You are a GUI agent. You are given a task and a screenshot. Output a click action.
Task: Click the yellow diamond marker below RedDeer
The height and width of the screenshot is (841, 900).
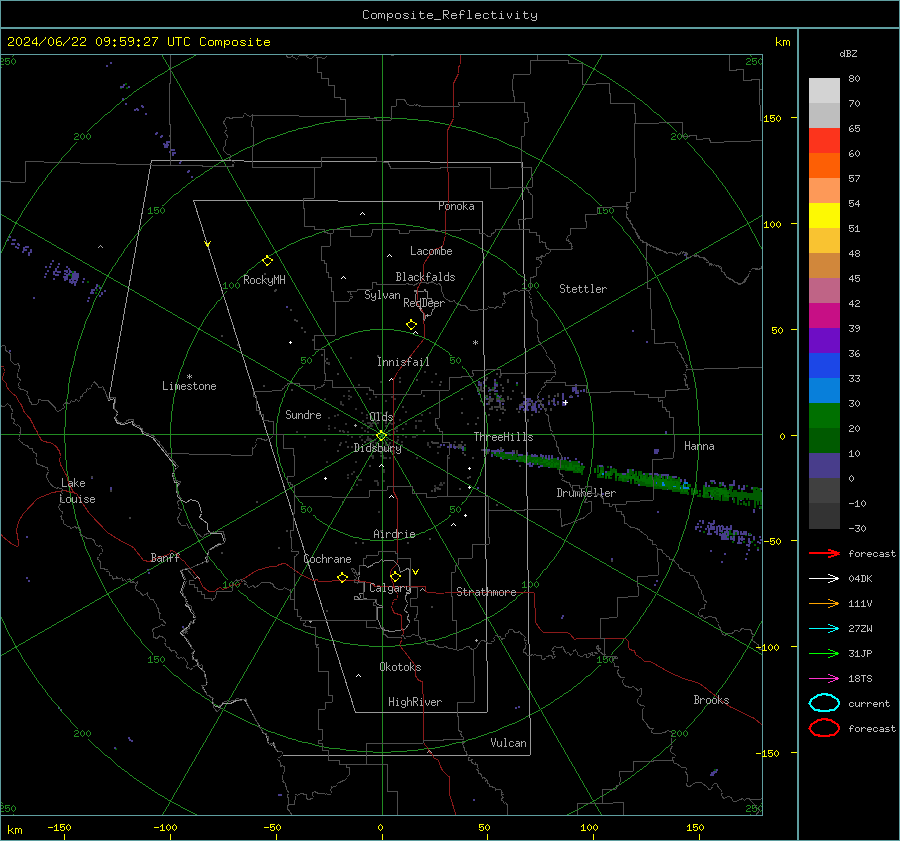(x=411, y=325)
